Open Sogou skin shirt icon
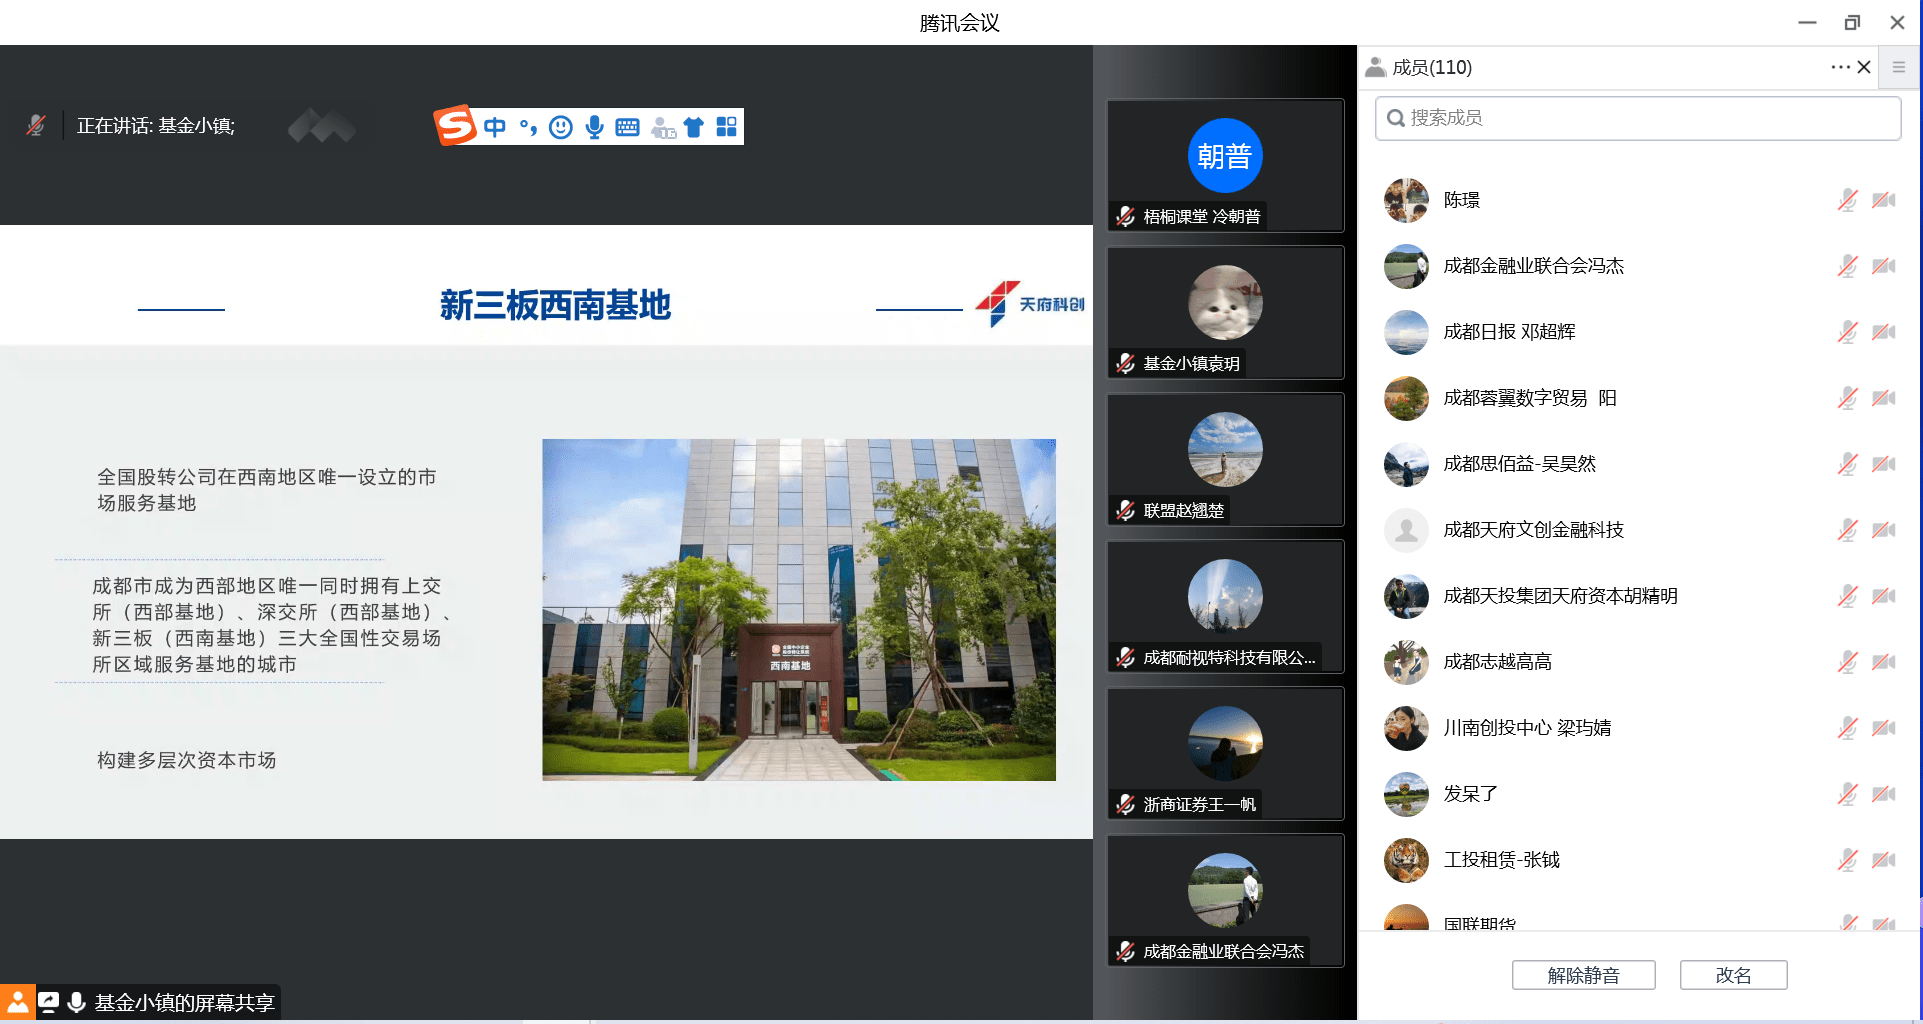Viewport: 1923px width, 1024px height. point(694,127)
